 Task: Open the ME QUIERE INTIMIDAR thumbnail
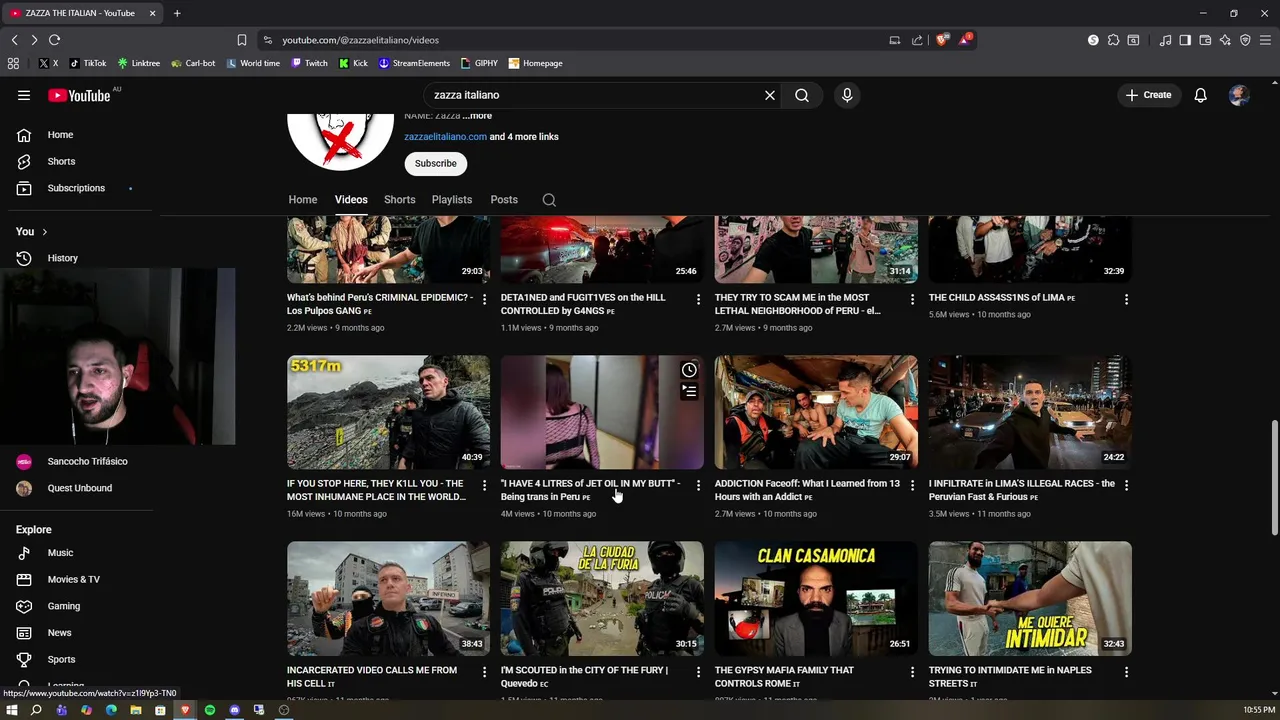pyautogui.click(x=1030, y=598)
